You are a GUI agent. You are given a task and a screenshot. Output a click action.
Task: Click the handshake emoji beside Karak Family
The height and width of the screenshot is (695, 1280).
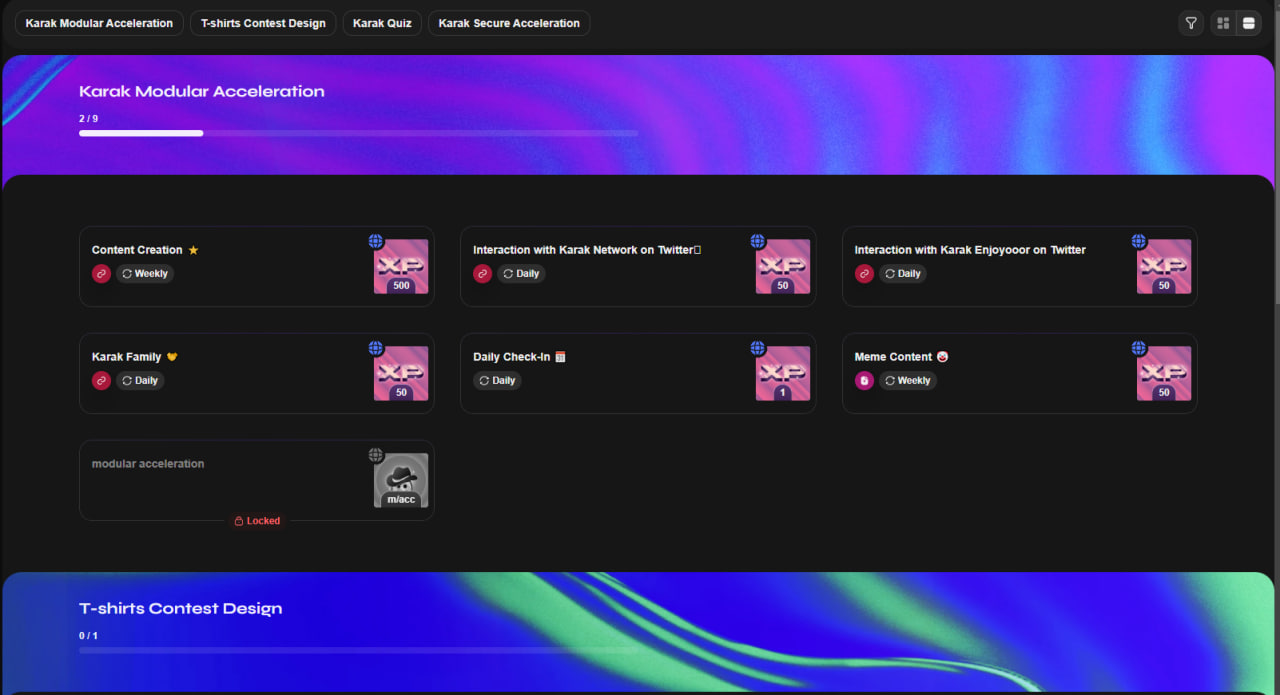coord(172,357)
